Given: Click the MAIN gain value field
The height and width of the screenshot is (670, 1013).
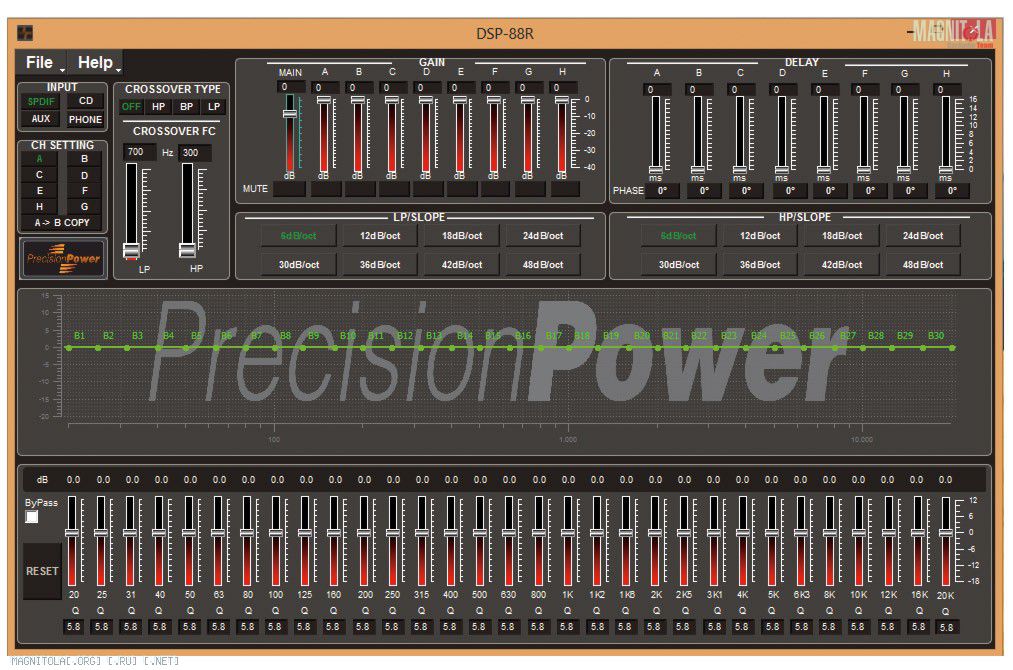Looking at the screenshot, I should (291, 87).
